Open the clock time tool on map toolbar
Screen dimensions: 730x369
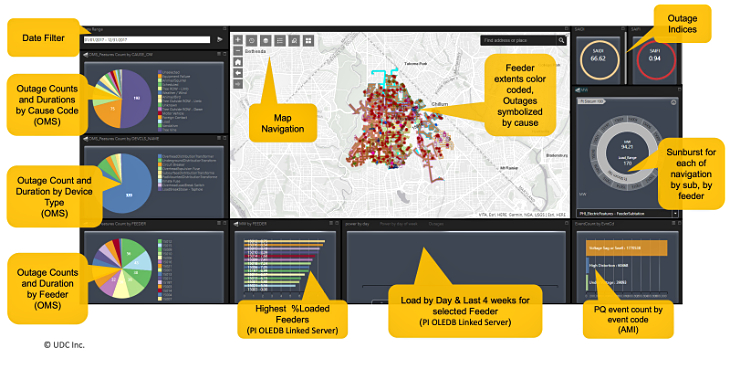coord(251,40)
